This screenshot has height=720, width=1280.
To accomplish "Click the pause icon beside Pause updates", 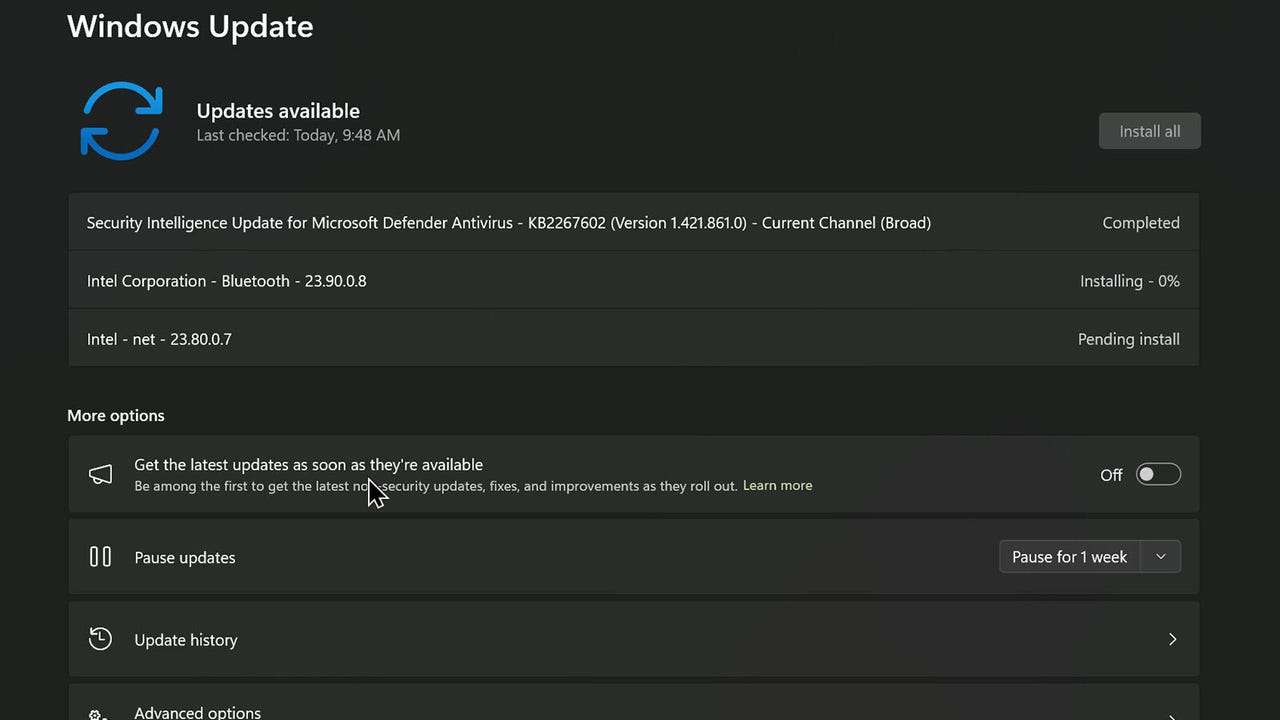I will 100,557.
